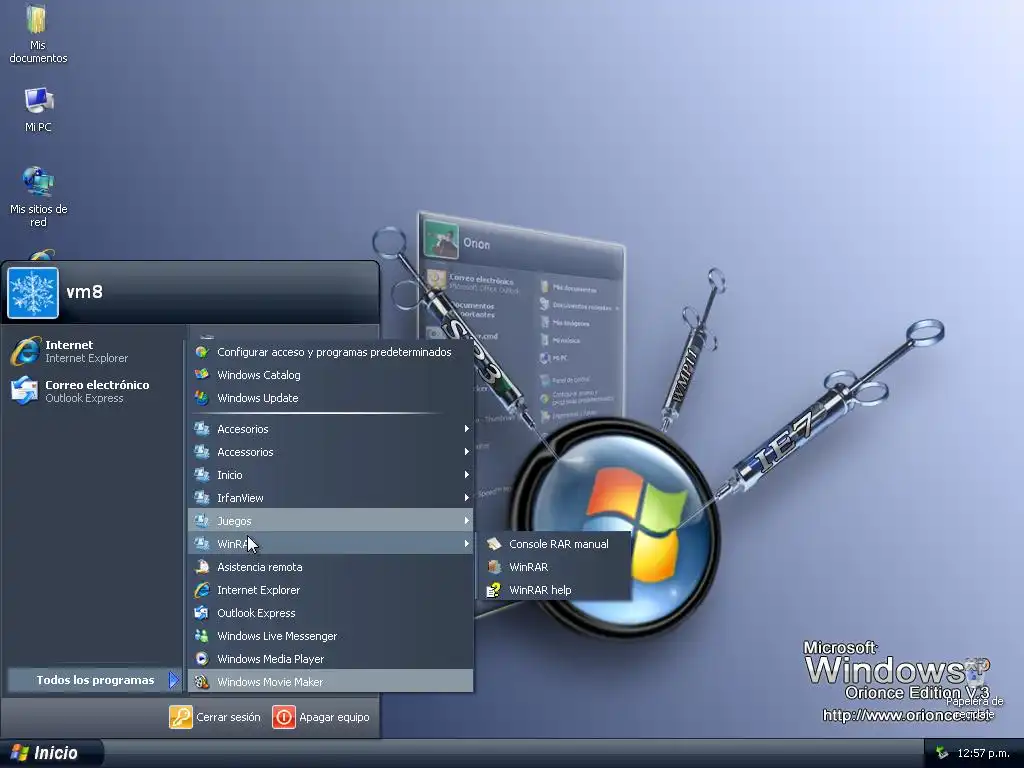Click the Windows Update icon
The width and height of the screenshot is (1024, 768).
tap(202, 397)
